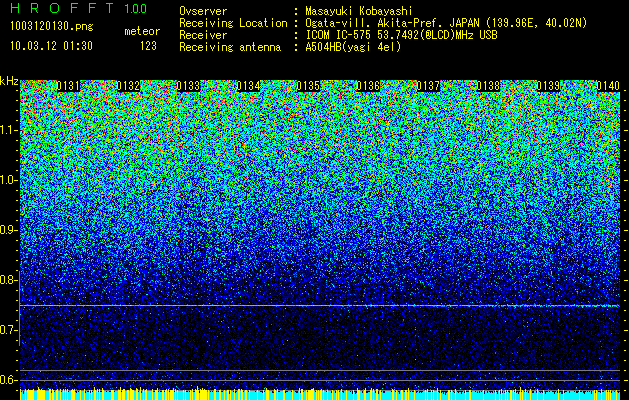
Task: Click the bright carrier line near 0.75 kHz
Action: pos(320,306)
